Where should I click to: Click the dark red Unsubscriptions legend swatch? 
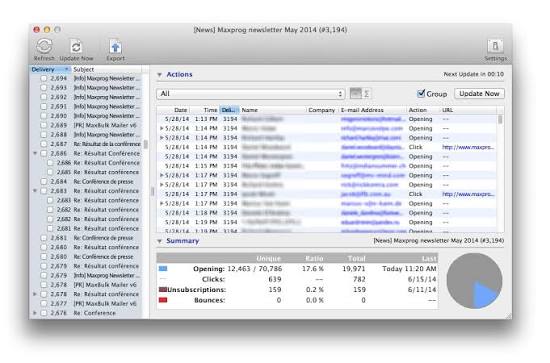tap(163, 290)
